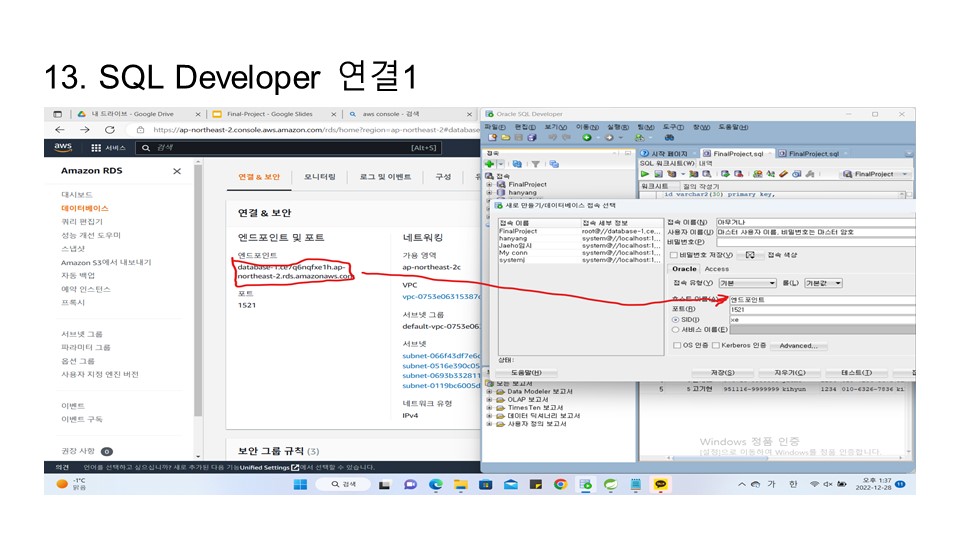Expand the OLAP 보고서 node
960x540 pixels.
[490, 400]
